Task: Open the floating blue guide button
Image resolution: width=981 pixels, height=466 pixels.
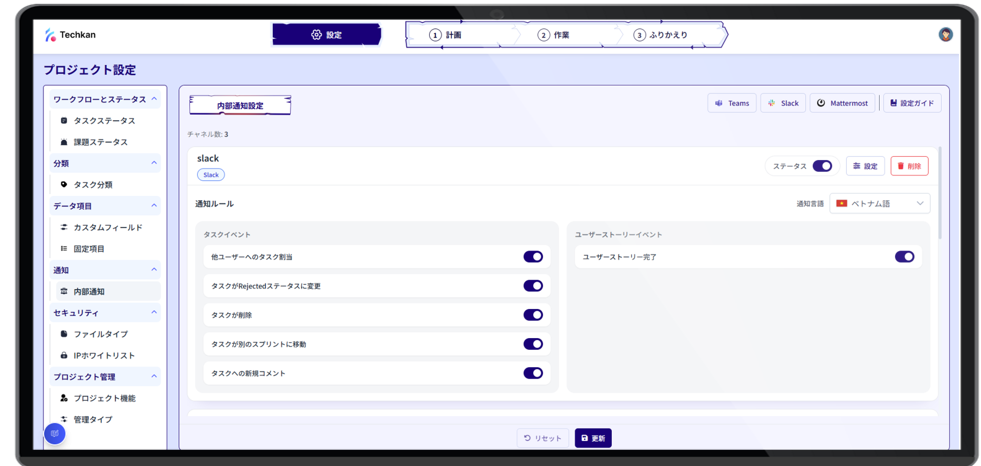Action: [x=55, y=433]
